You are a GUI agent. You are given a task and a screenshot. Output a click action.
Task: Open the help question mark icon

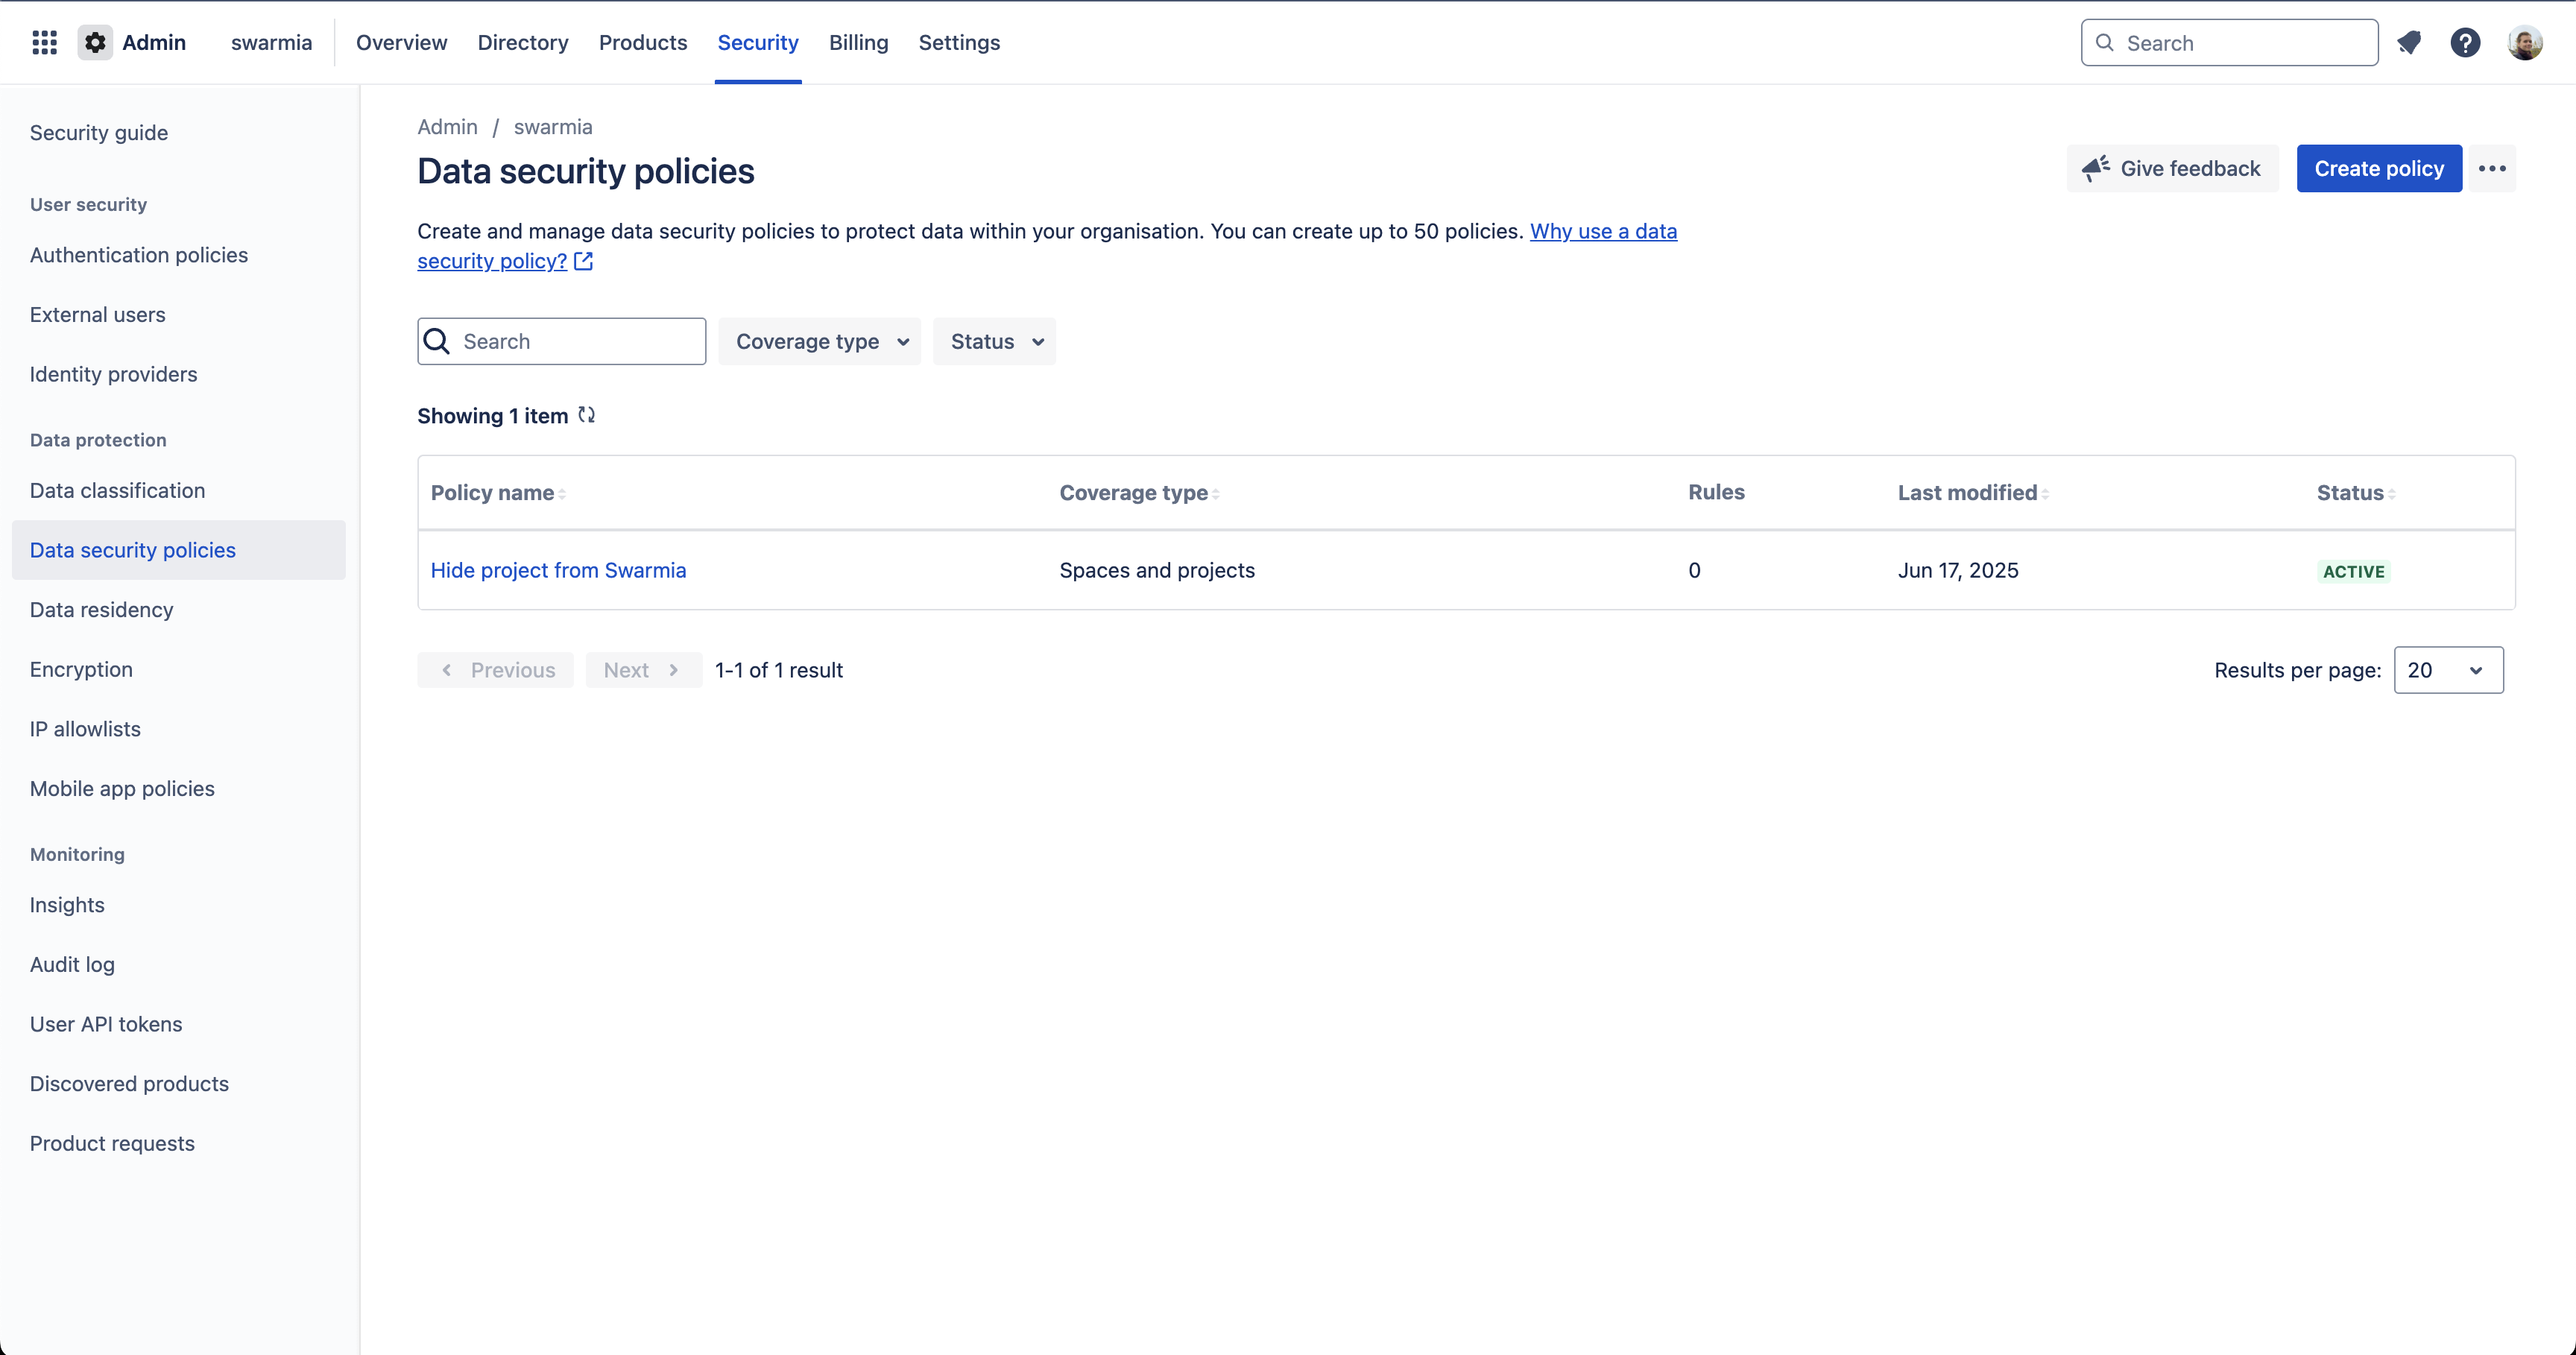(2465, 42)
